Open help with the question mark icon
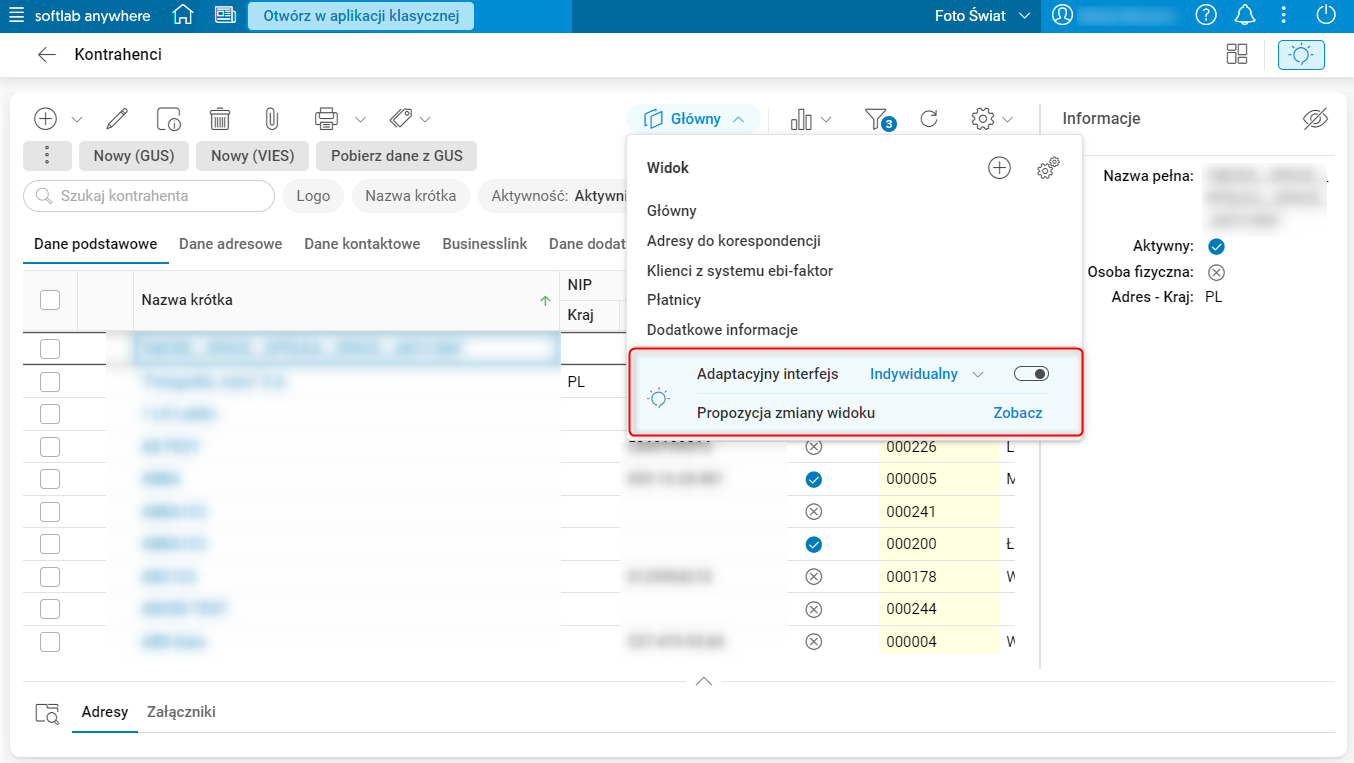The width and height of the screenshot is (1354, 763). tap(1206, 16)
